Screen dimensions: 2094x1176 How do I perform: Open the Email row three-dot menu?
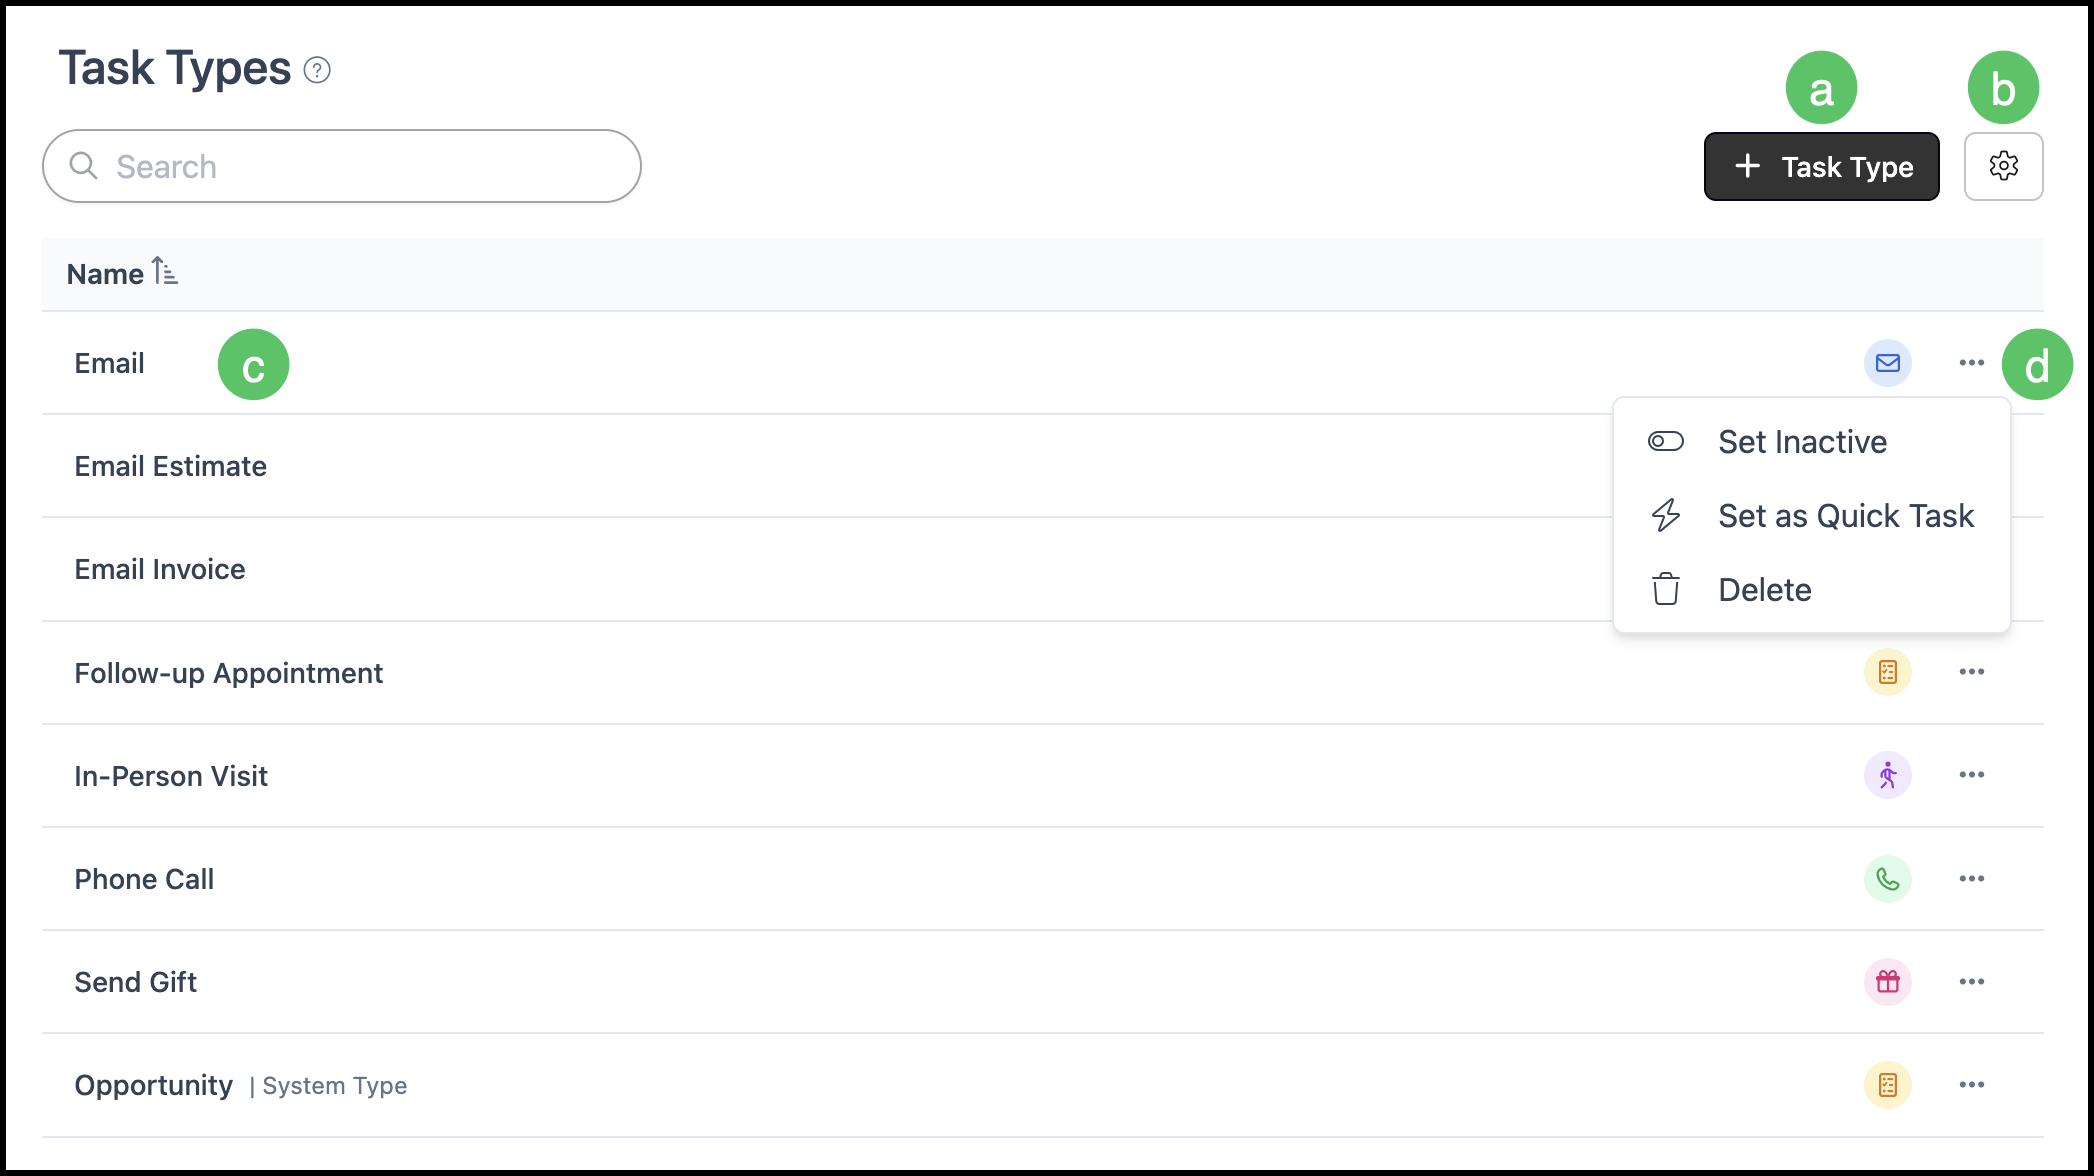(x=1972, y=363)
